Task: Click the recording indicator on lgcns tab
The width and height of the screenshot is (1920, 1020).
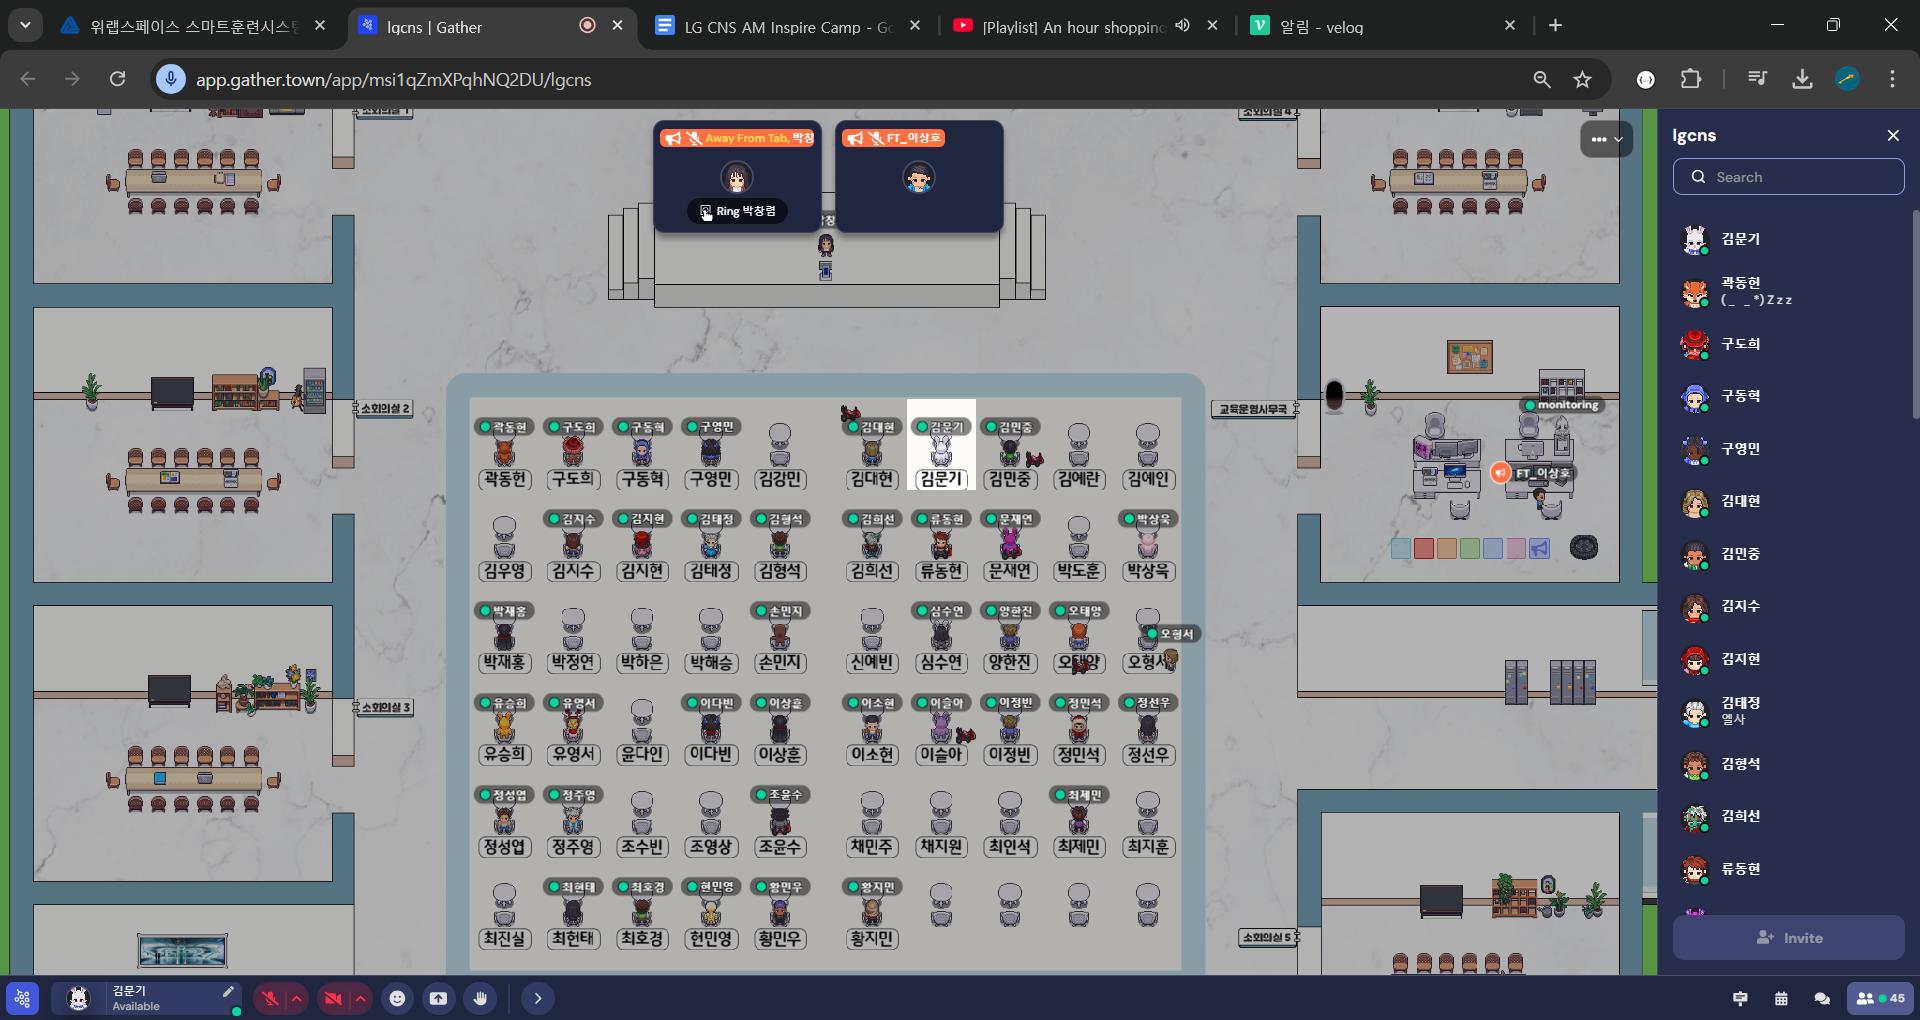Action: (587, 26)
